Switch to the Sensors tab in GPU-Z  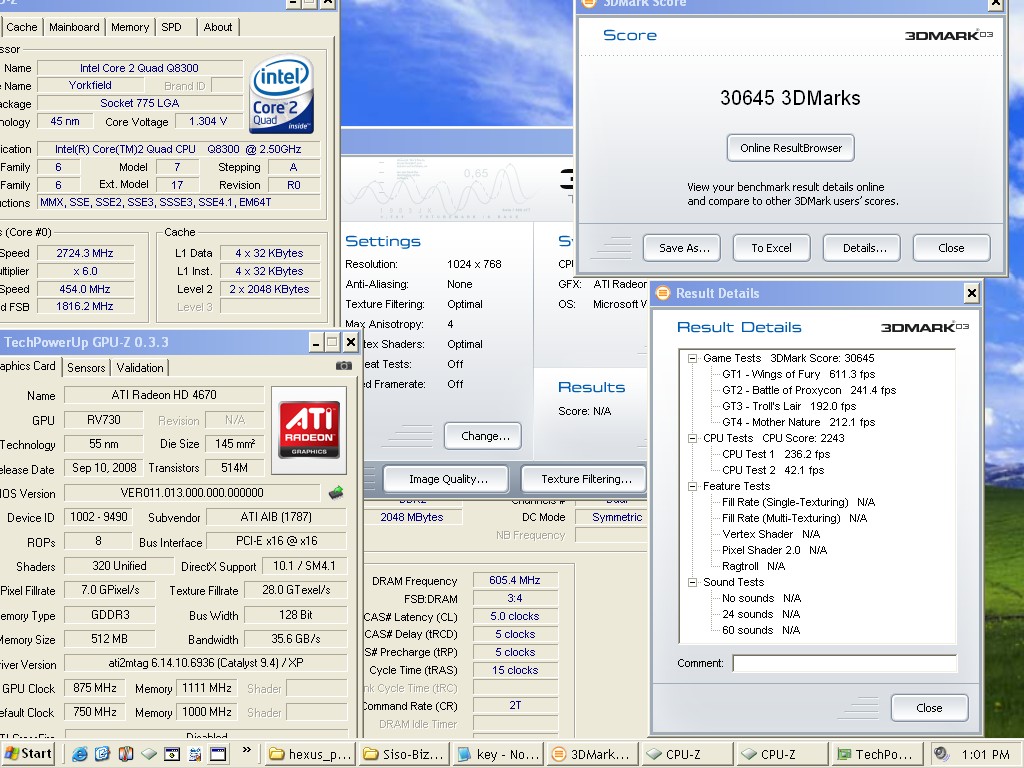tap(86, 368)
